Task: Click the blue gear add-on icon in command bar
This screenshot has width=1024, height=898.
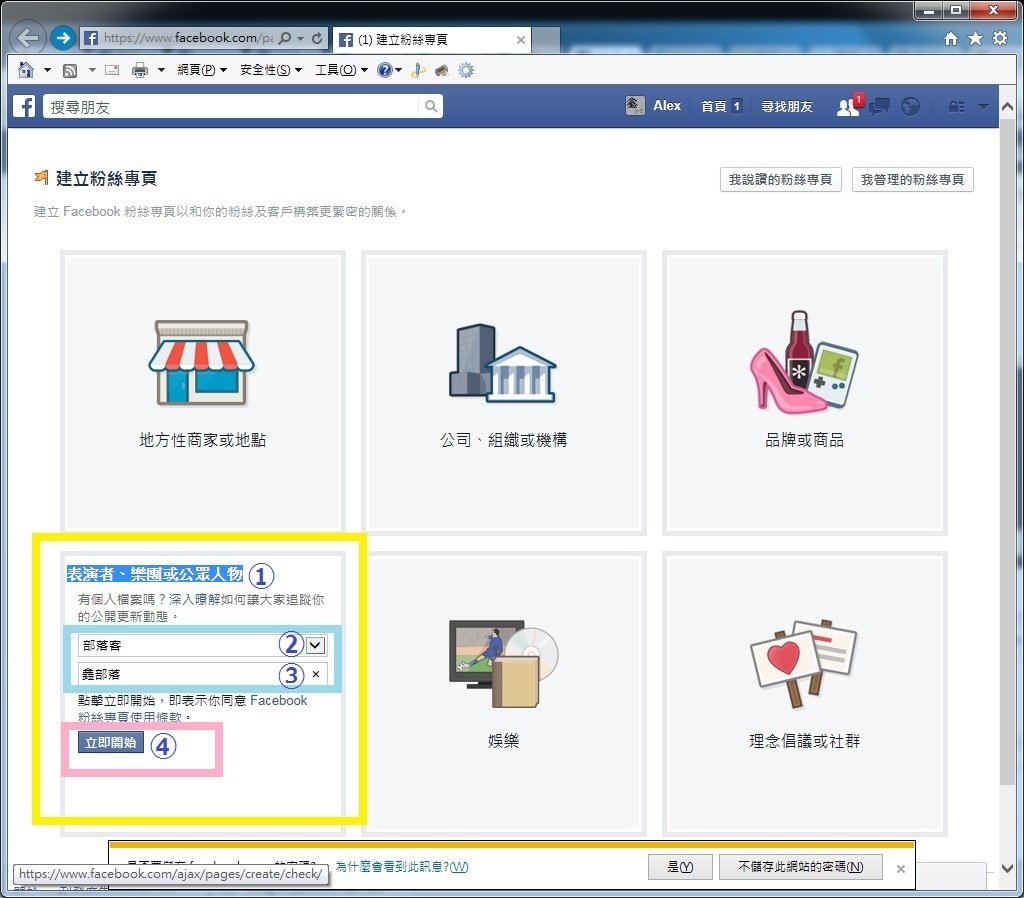Action: pyautogui.click(x=466, y=70)
